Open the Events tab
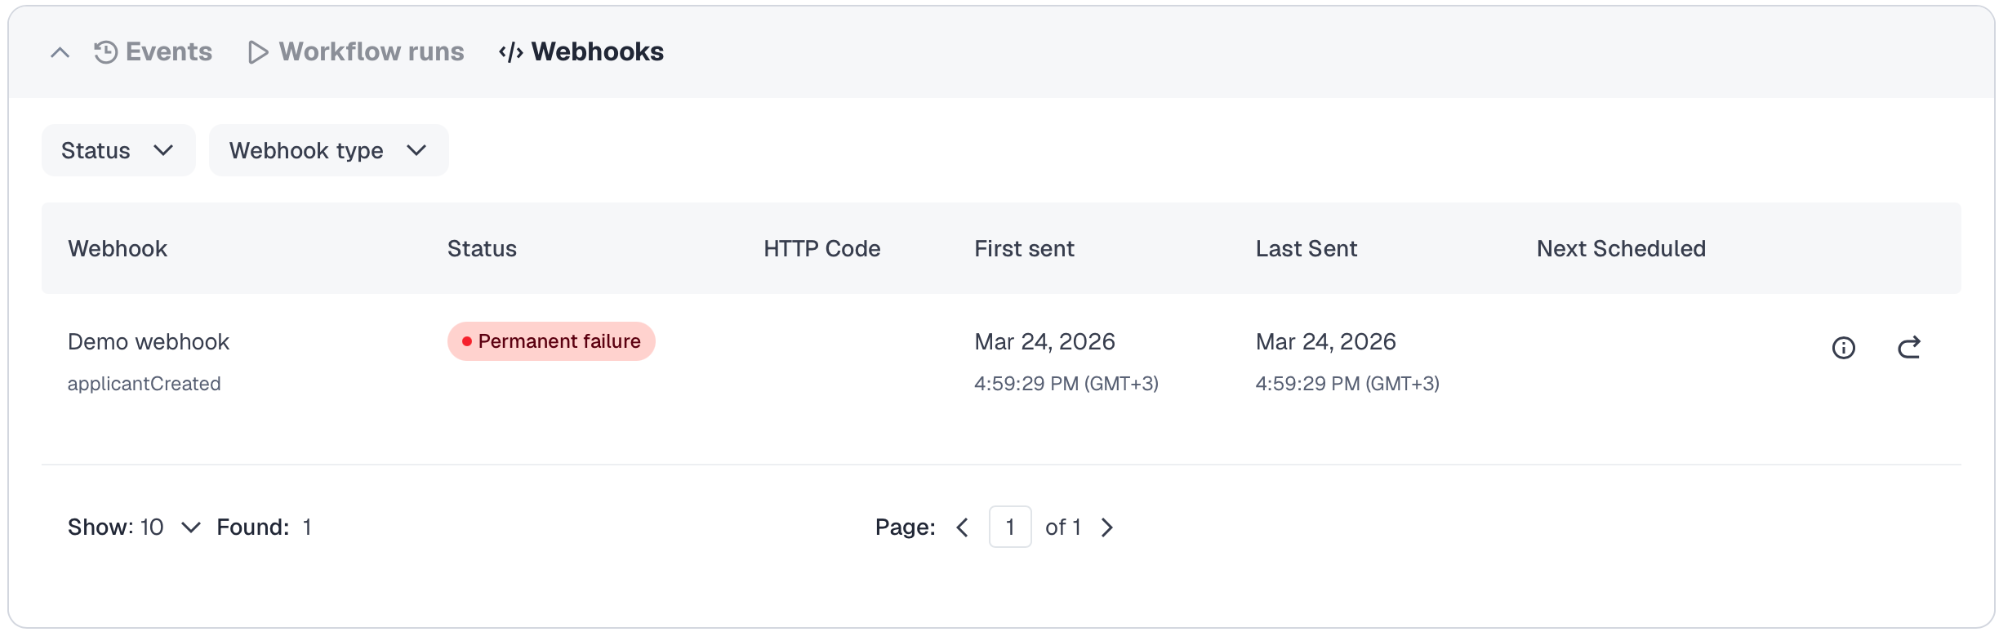 [x=154, y=52]
